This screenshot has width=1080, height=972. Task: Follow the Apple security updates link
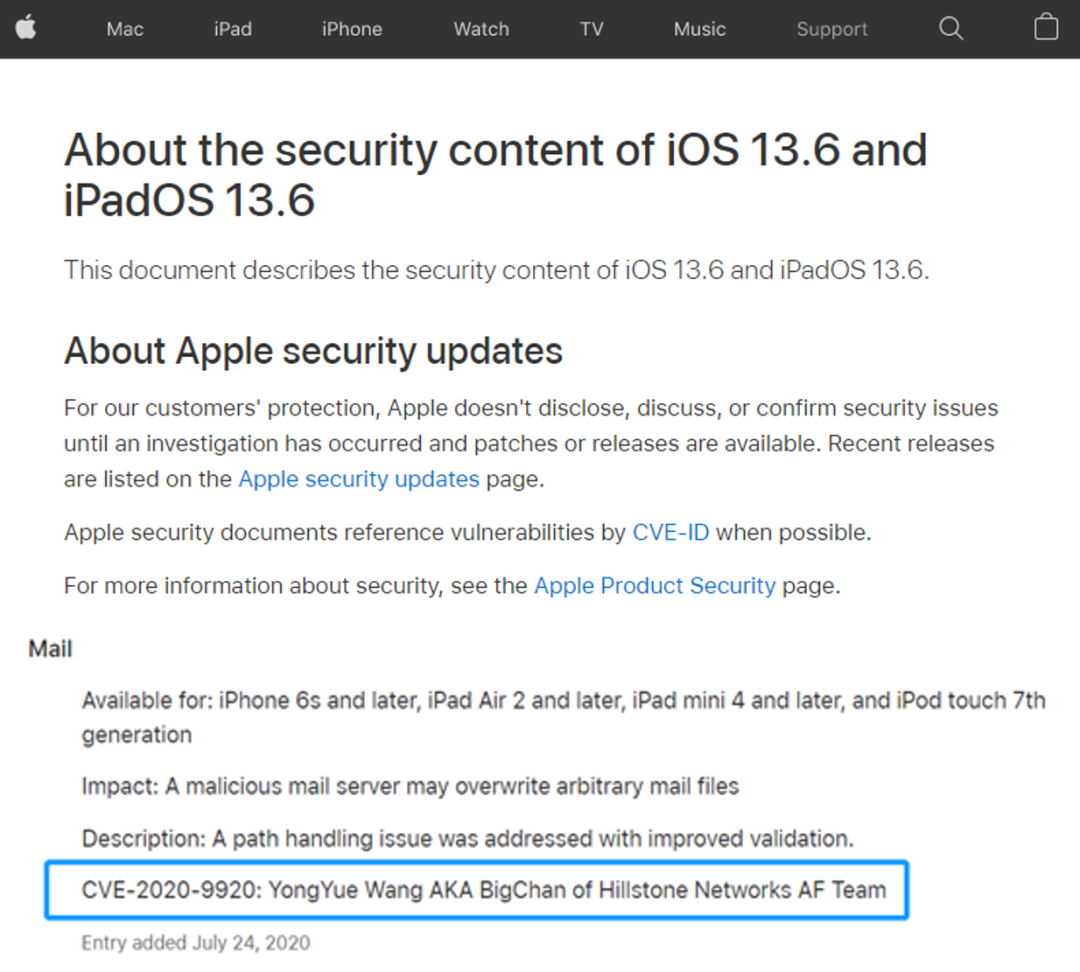pyautogui.click(x=359, y=479)
